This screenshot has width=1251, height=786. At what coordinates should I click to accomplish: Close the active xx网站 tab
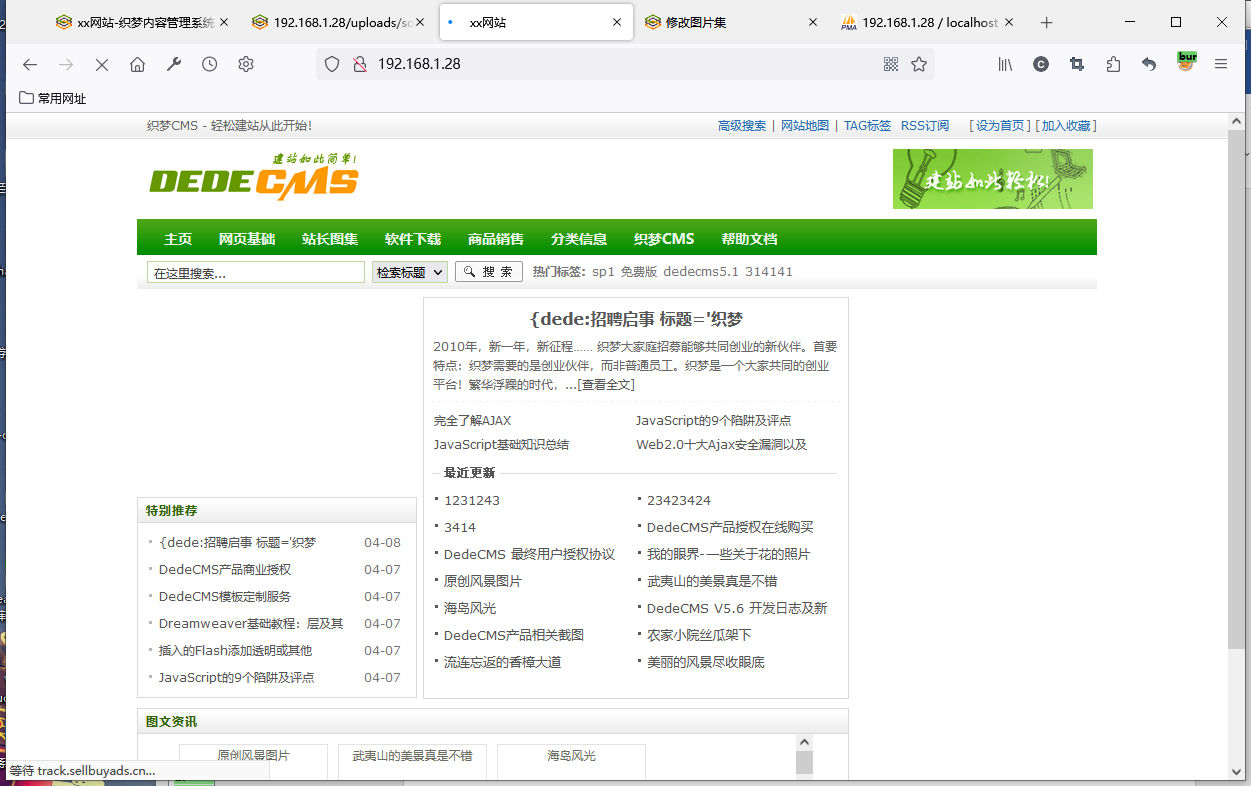point(616,22)
